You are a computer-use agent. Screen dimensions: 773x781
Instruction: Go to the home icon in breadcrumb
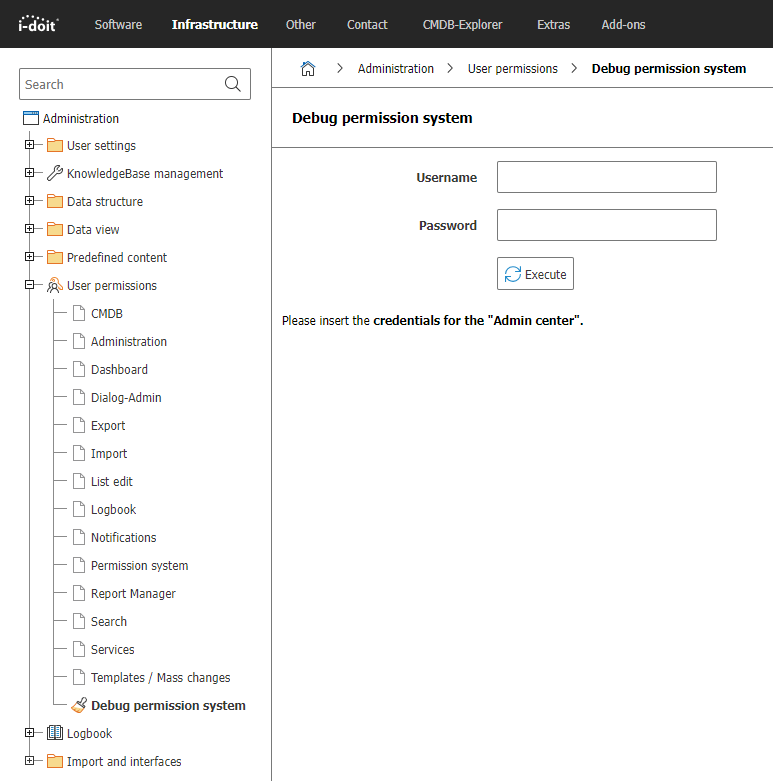coord(308,68)
